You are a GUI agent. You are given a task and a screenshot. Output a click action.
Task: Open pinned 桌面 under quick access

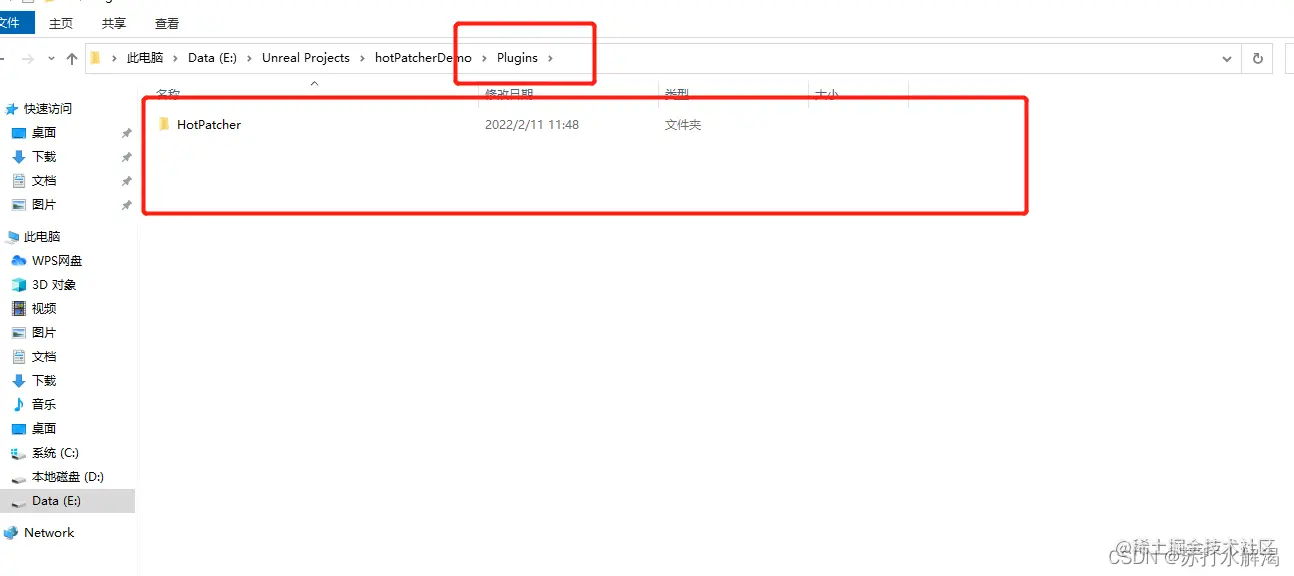tap(44, 133)
